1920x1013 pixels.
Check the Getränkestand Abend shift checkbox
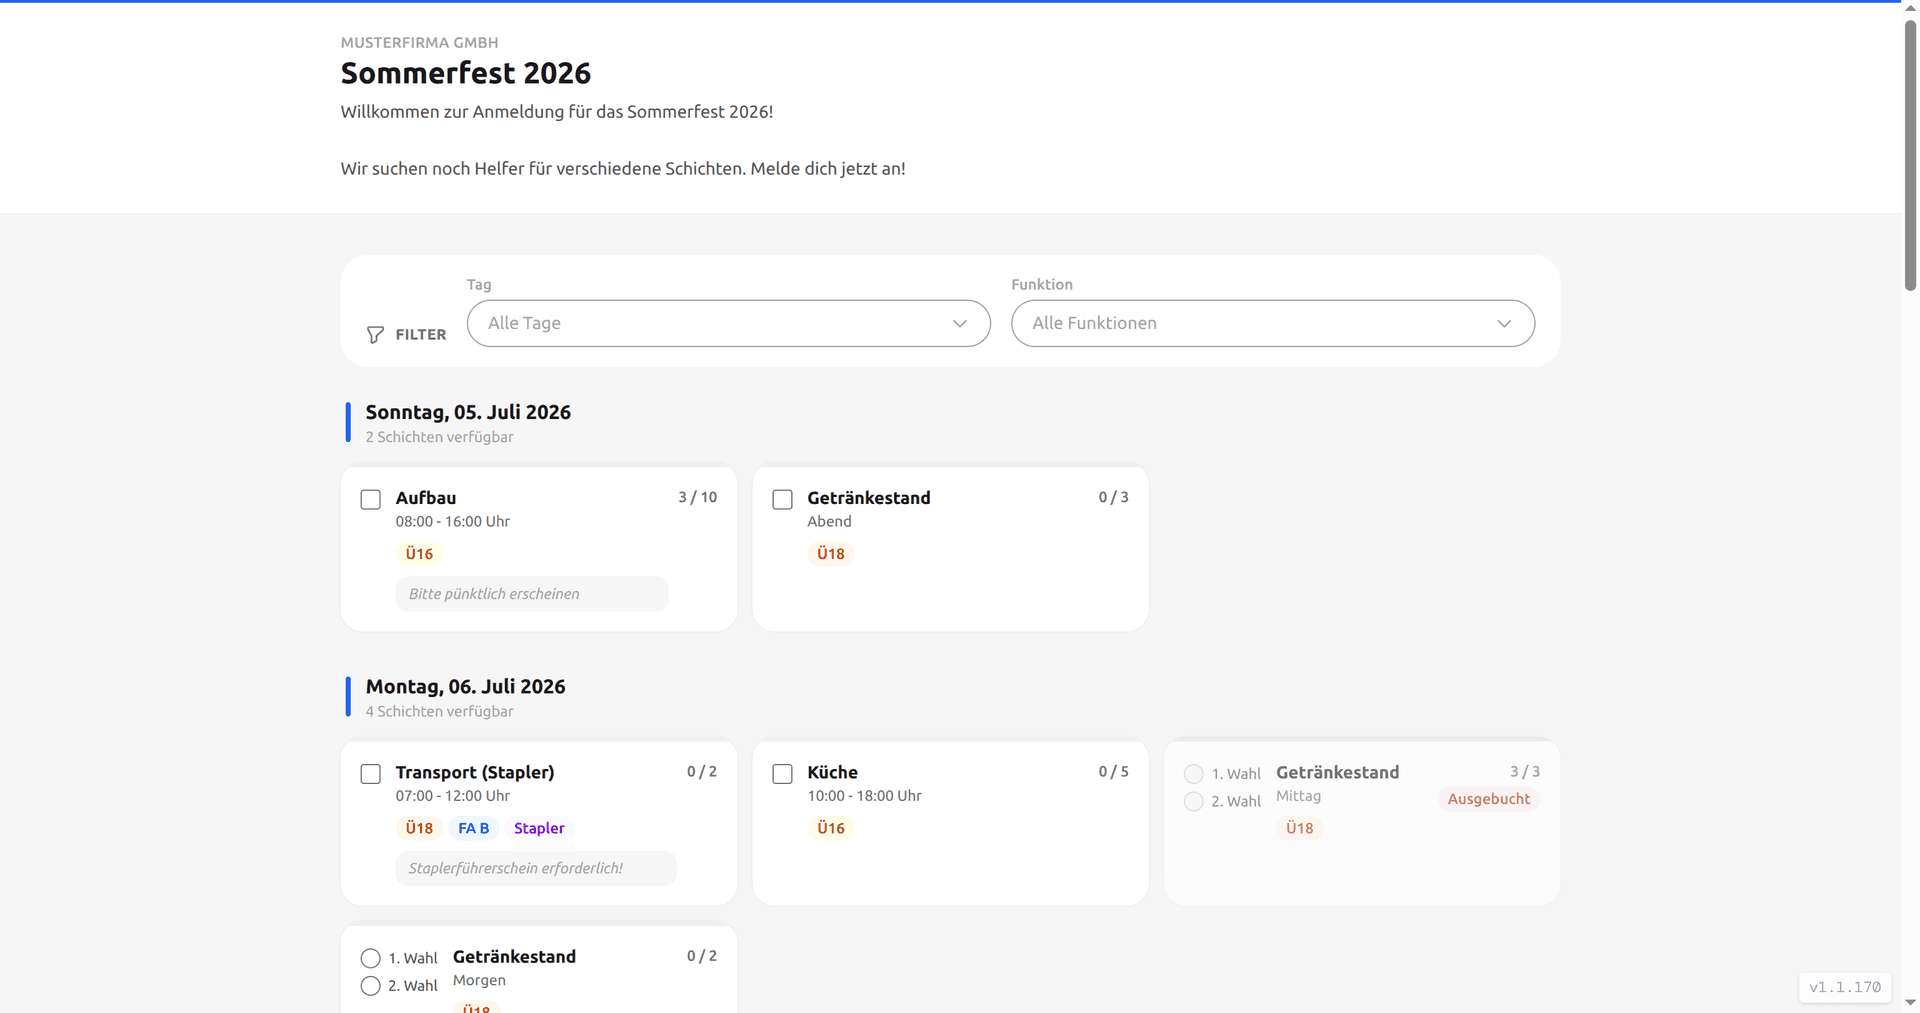[x=783, y=499]
